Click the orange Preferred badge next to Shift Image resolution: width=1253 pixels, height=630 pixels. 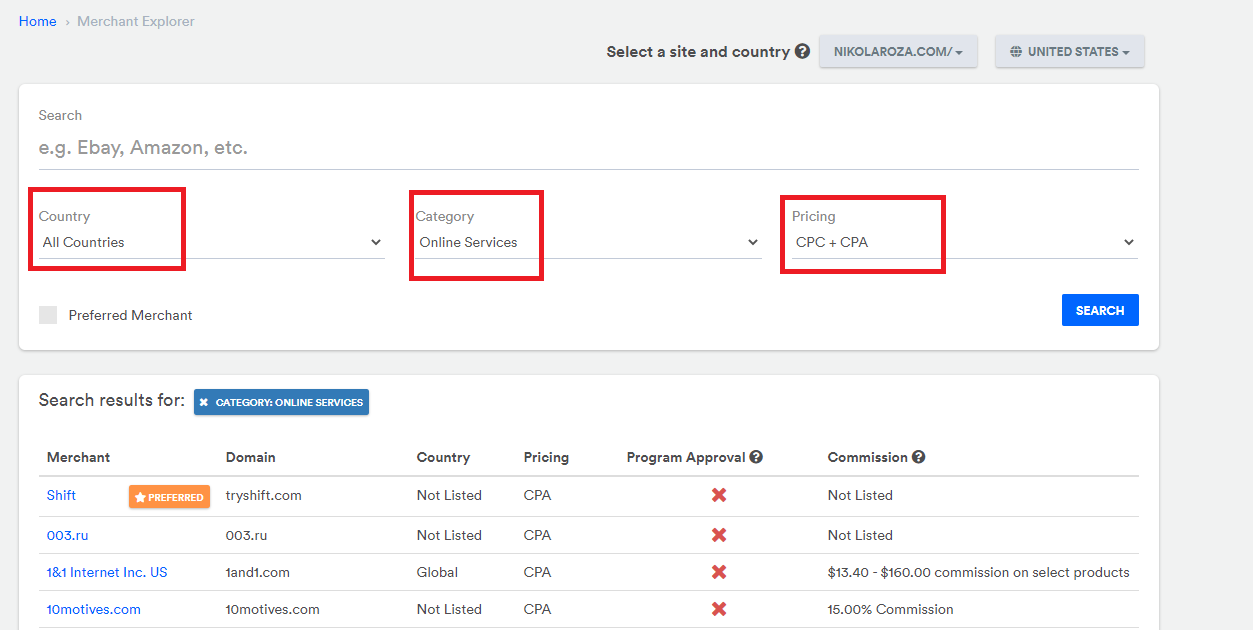pyautogui.click(x=169, y=497)
